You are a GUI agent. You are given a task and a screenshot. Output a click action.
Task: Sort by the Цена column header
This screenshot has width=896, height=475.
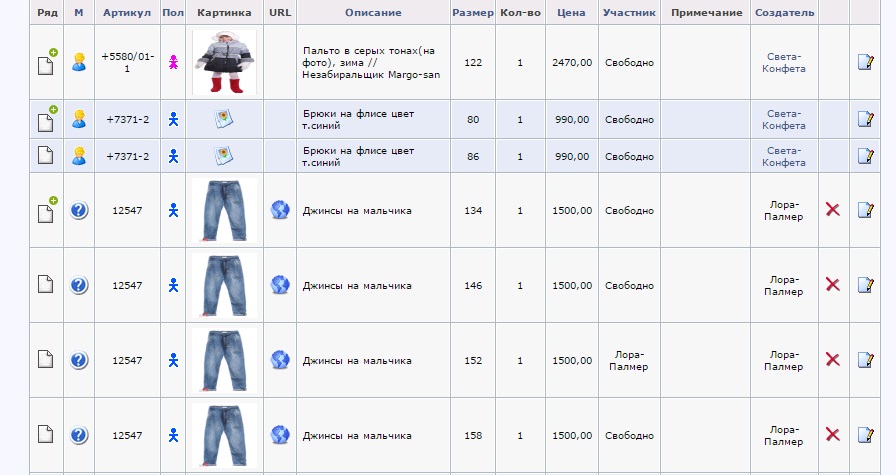point(571,13)
